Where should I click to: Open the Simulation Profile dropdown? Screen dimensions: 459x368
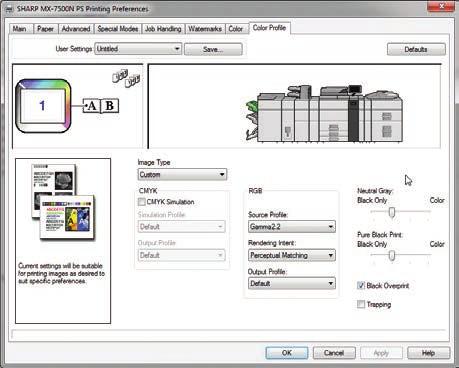pyautogui.click(x=182, y=227)
